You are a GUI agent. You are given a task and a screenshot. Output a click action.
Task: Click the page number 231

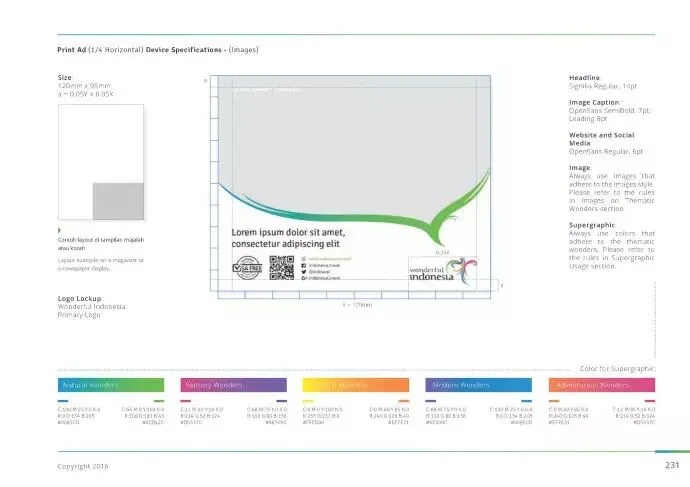(672, 465)
